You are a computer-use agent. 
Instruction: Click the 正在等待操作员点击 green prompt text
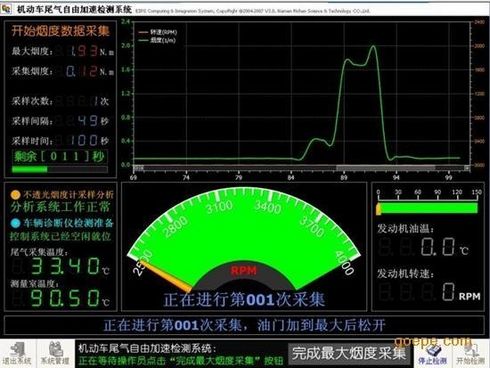point(181,360)
